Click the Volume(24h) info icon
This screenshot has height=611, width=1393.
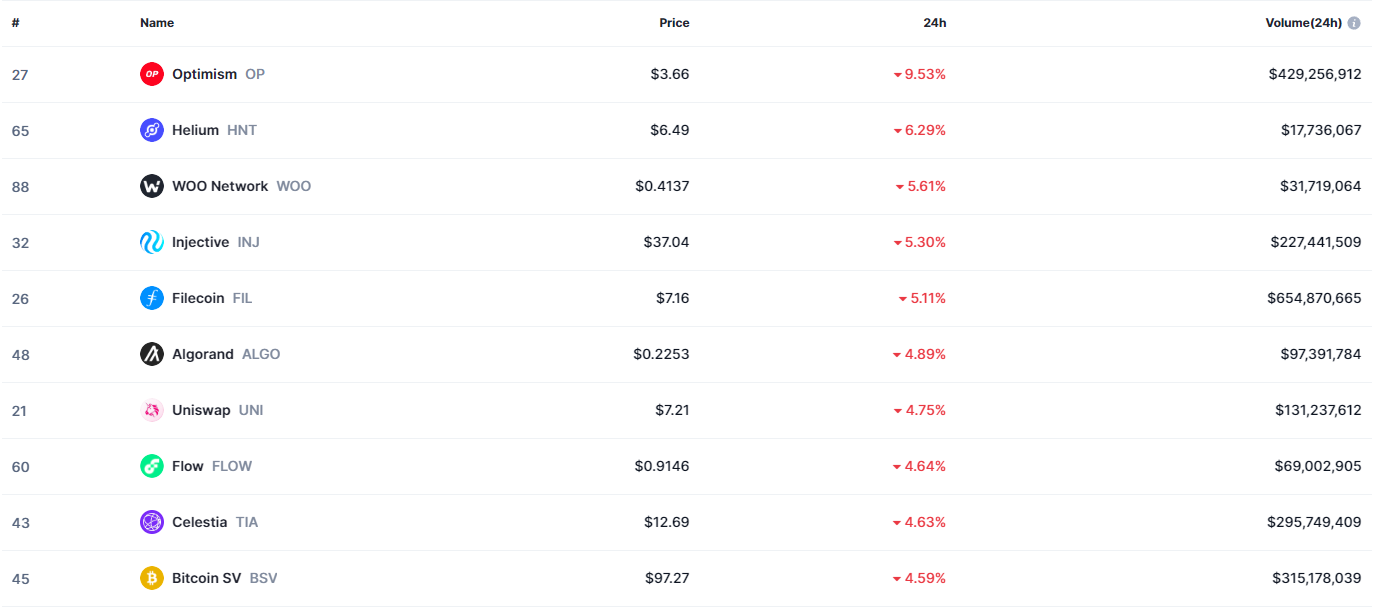1354,23
